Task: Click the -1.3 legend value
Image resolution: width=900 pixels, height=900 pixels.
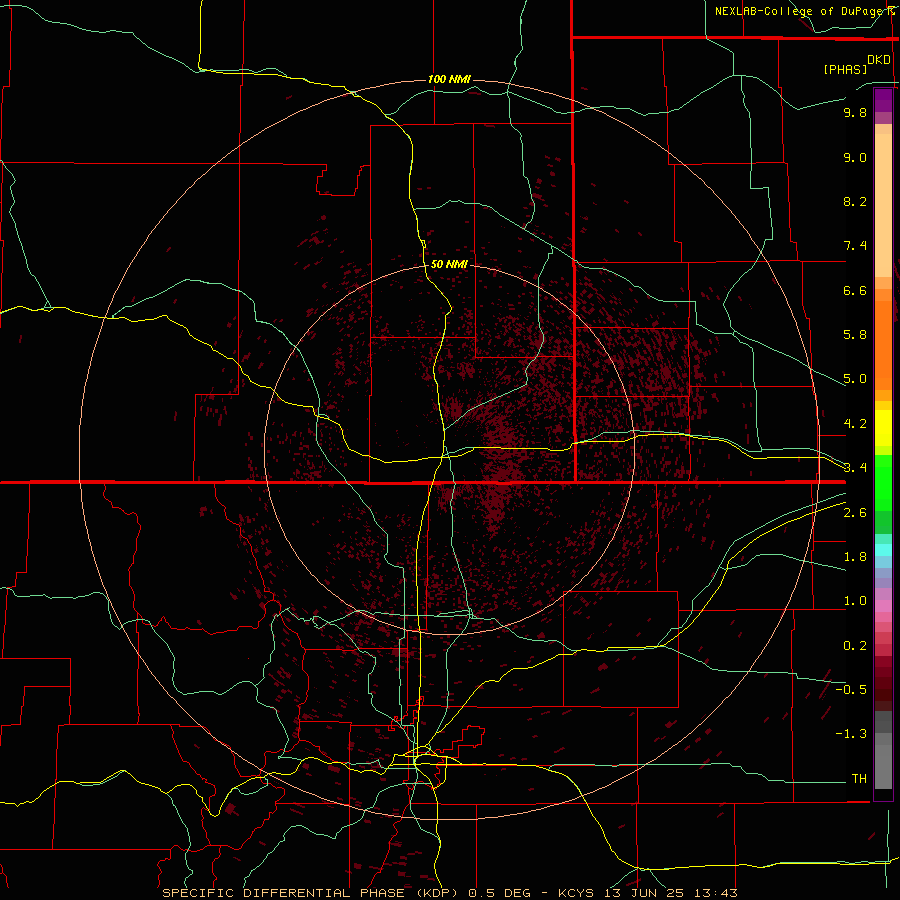Action: 851,734
